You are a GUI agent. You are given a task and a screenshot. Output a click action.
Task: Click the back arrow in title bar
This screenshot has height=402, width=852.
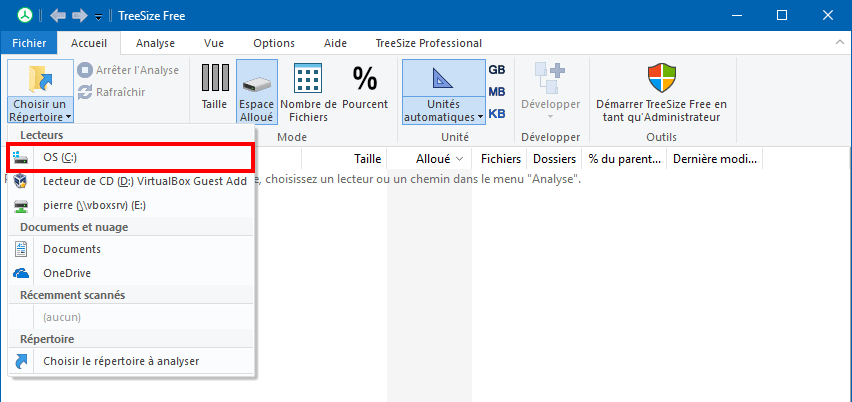tap(58, 16)
